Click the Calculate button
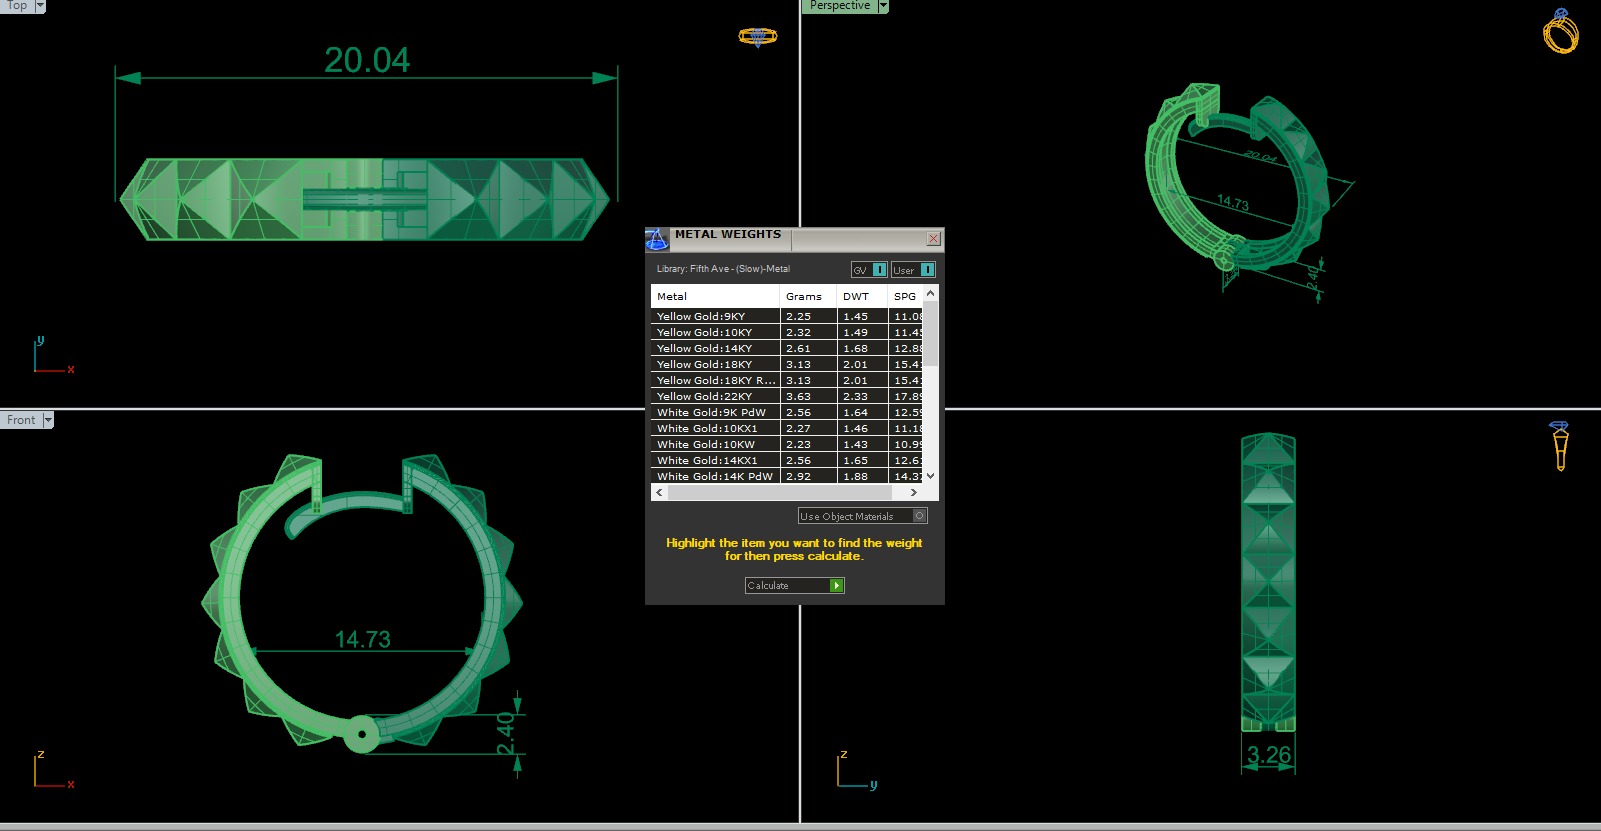The image size is (1601, 831). point(795,586)
